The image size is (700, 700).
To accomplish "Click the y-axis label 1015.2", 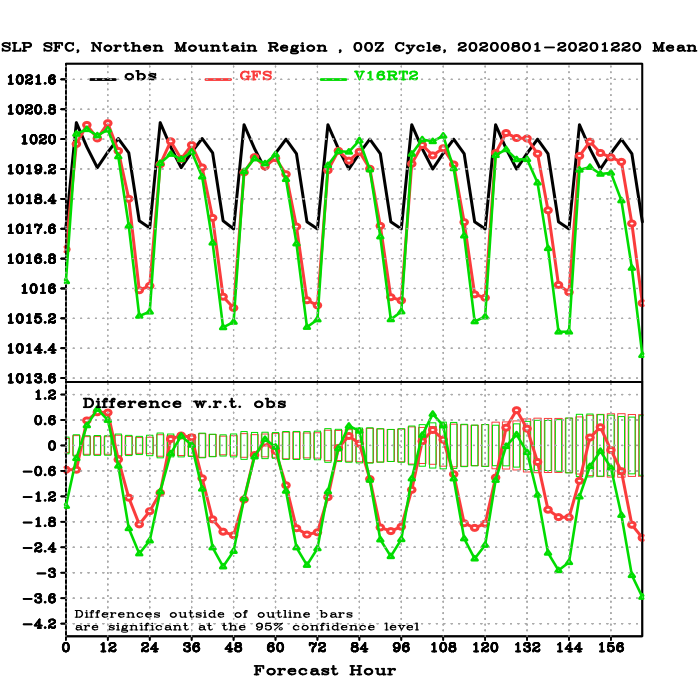I will pos(32,319).
